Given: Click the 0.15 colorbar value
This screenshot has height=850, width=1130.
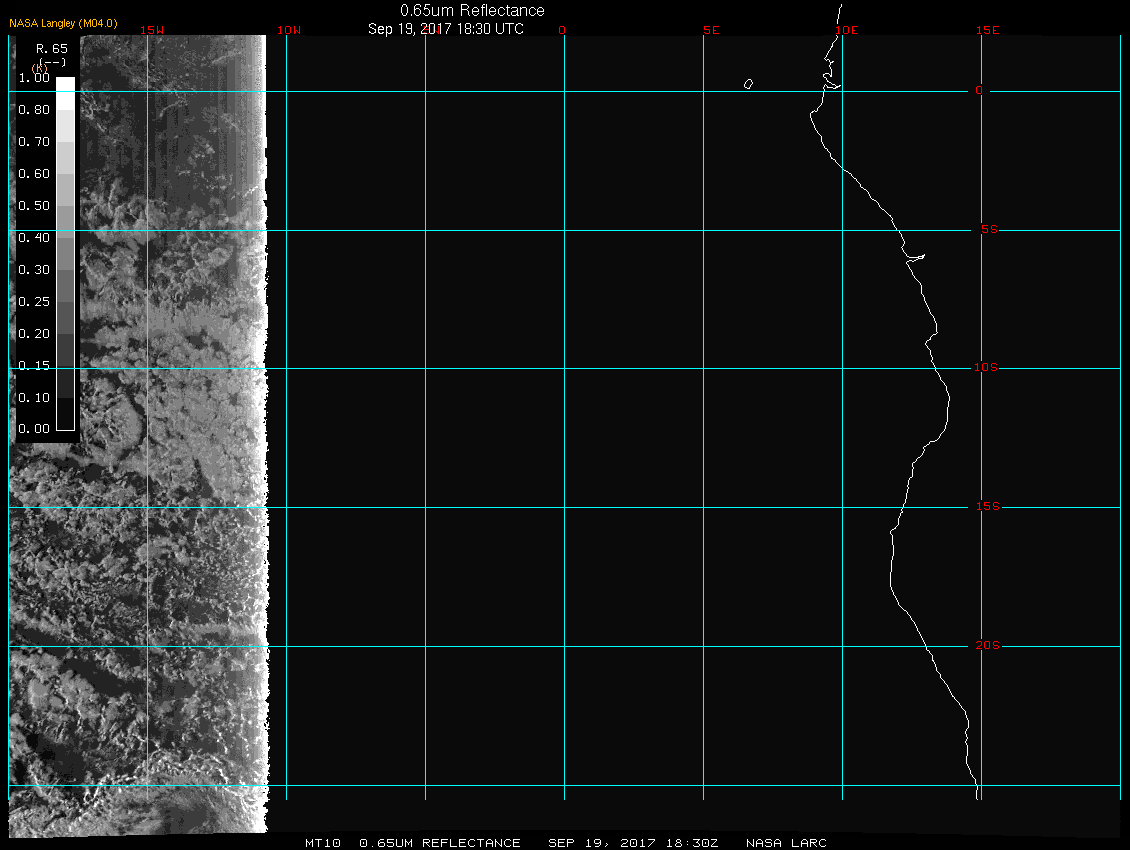Looking at the screenshot, I should 34,366.
